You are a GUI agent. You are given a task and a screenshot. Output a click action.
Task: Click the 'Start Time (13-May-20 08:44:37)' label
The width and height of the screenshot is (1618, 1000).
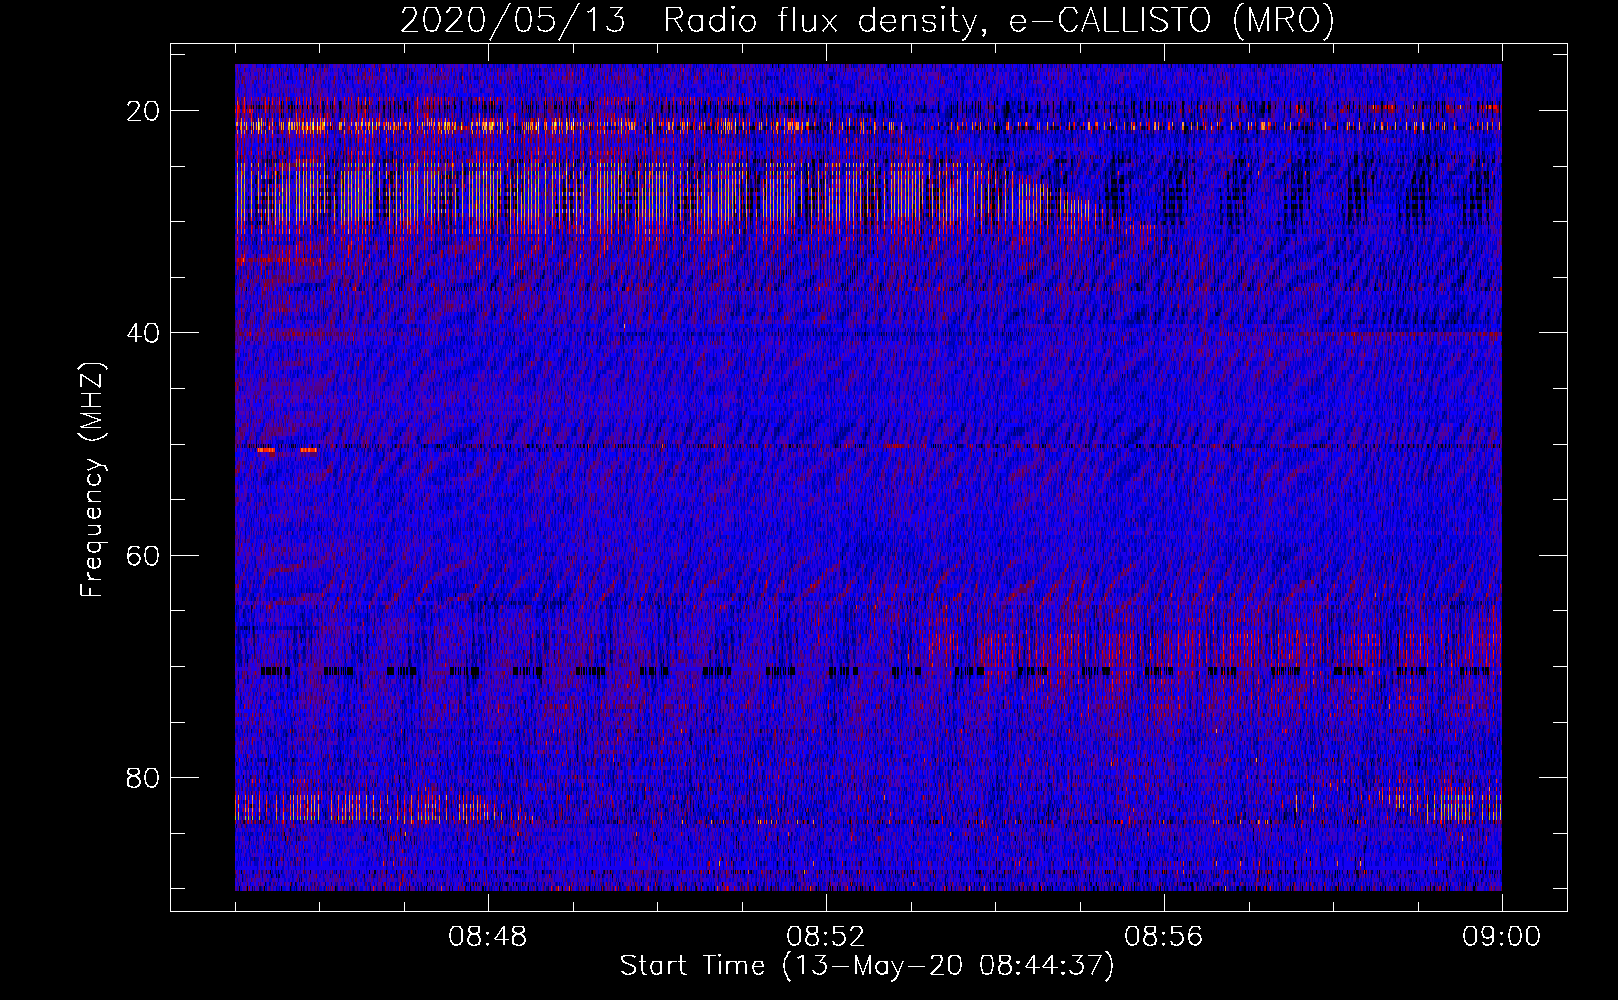tap(867, 966)
